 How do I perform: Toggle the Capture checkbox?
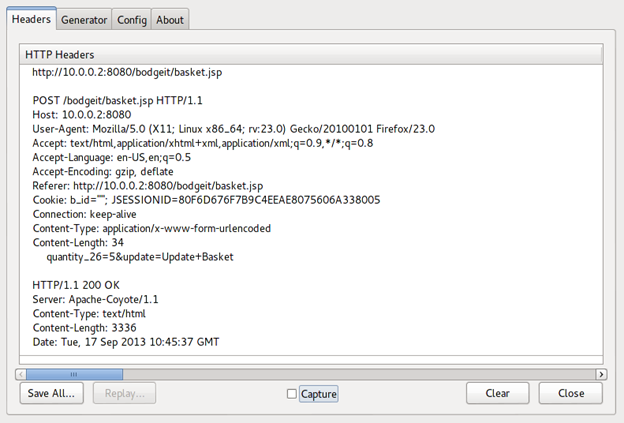coord(292,394)
